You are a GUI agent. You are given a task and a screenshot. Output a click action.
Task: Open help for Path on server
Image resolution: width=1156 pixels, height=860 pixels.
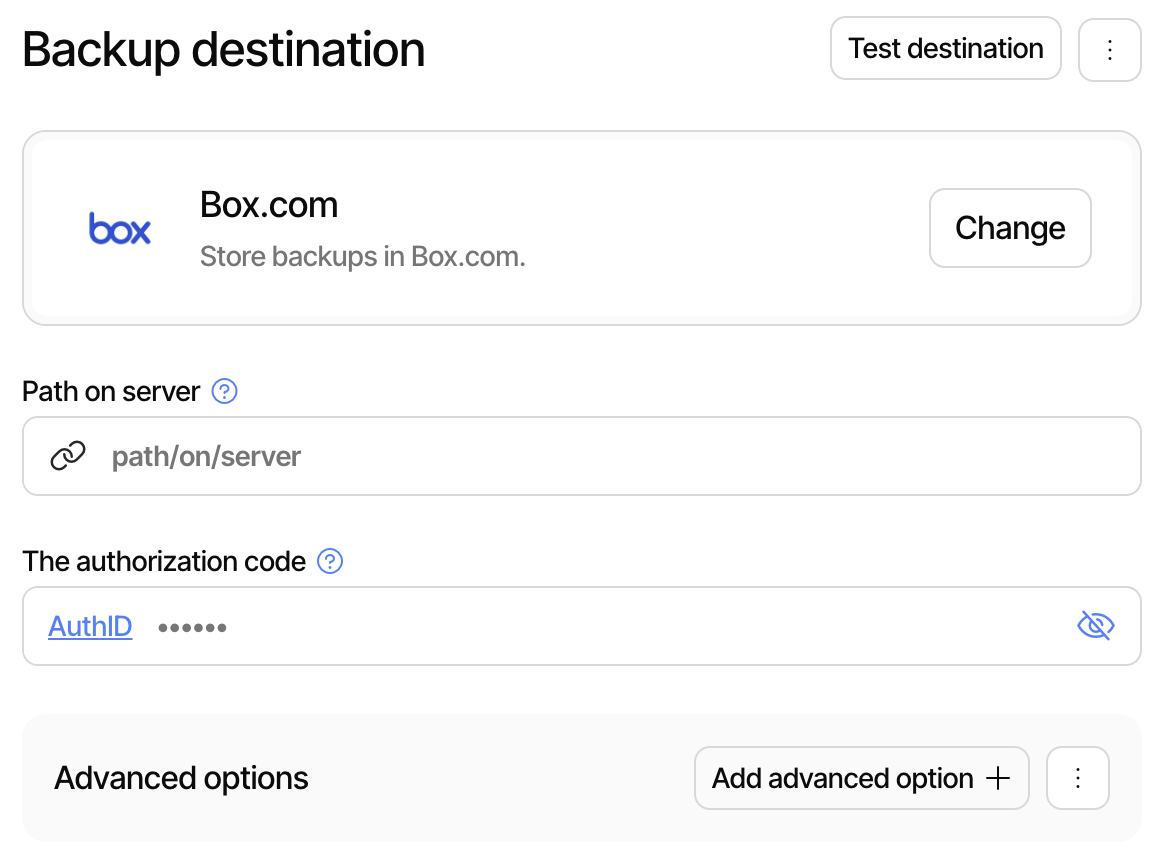pyautogui.click(x=225, y=392)
